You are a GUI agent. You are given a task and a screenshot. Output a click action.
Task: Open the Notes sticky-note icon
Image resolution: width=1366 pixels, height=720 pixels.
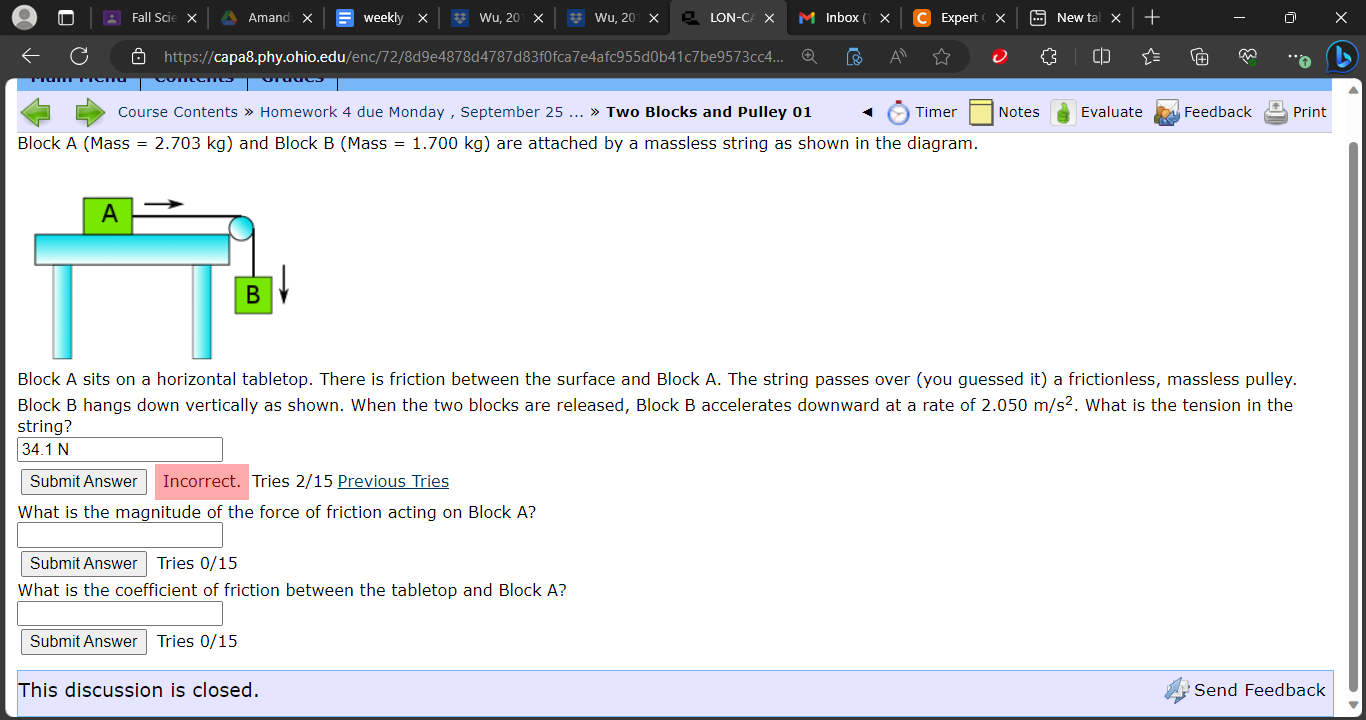point(980,112)
